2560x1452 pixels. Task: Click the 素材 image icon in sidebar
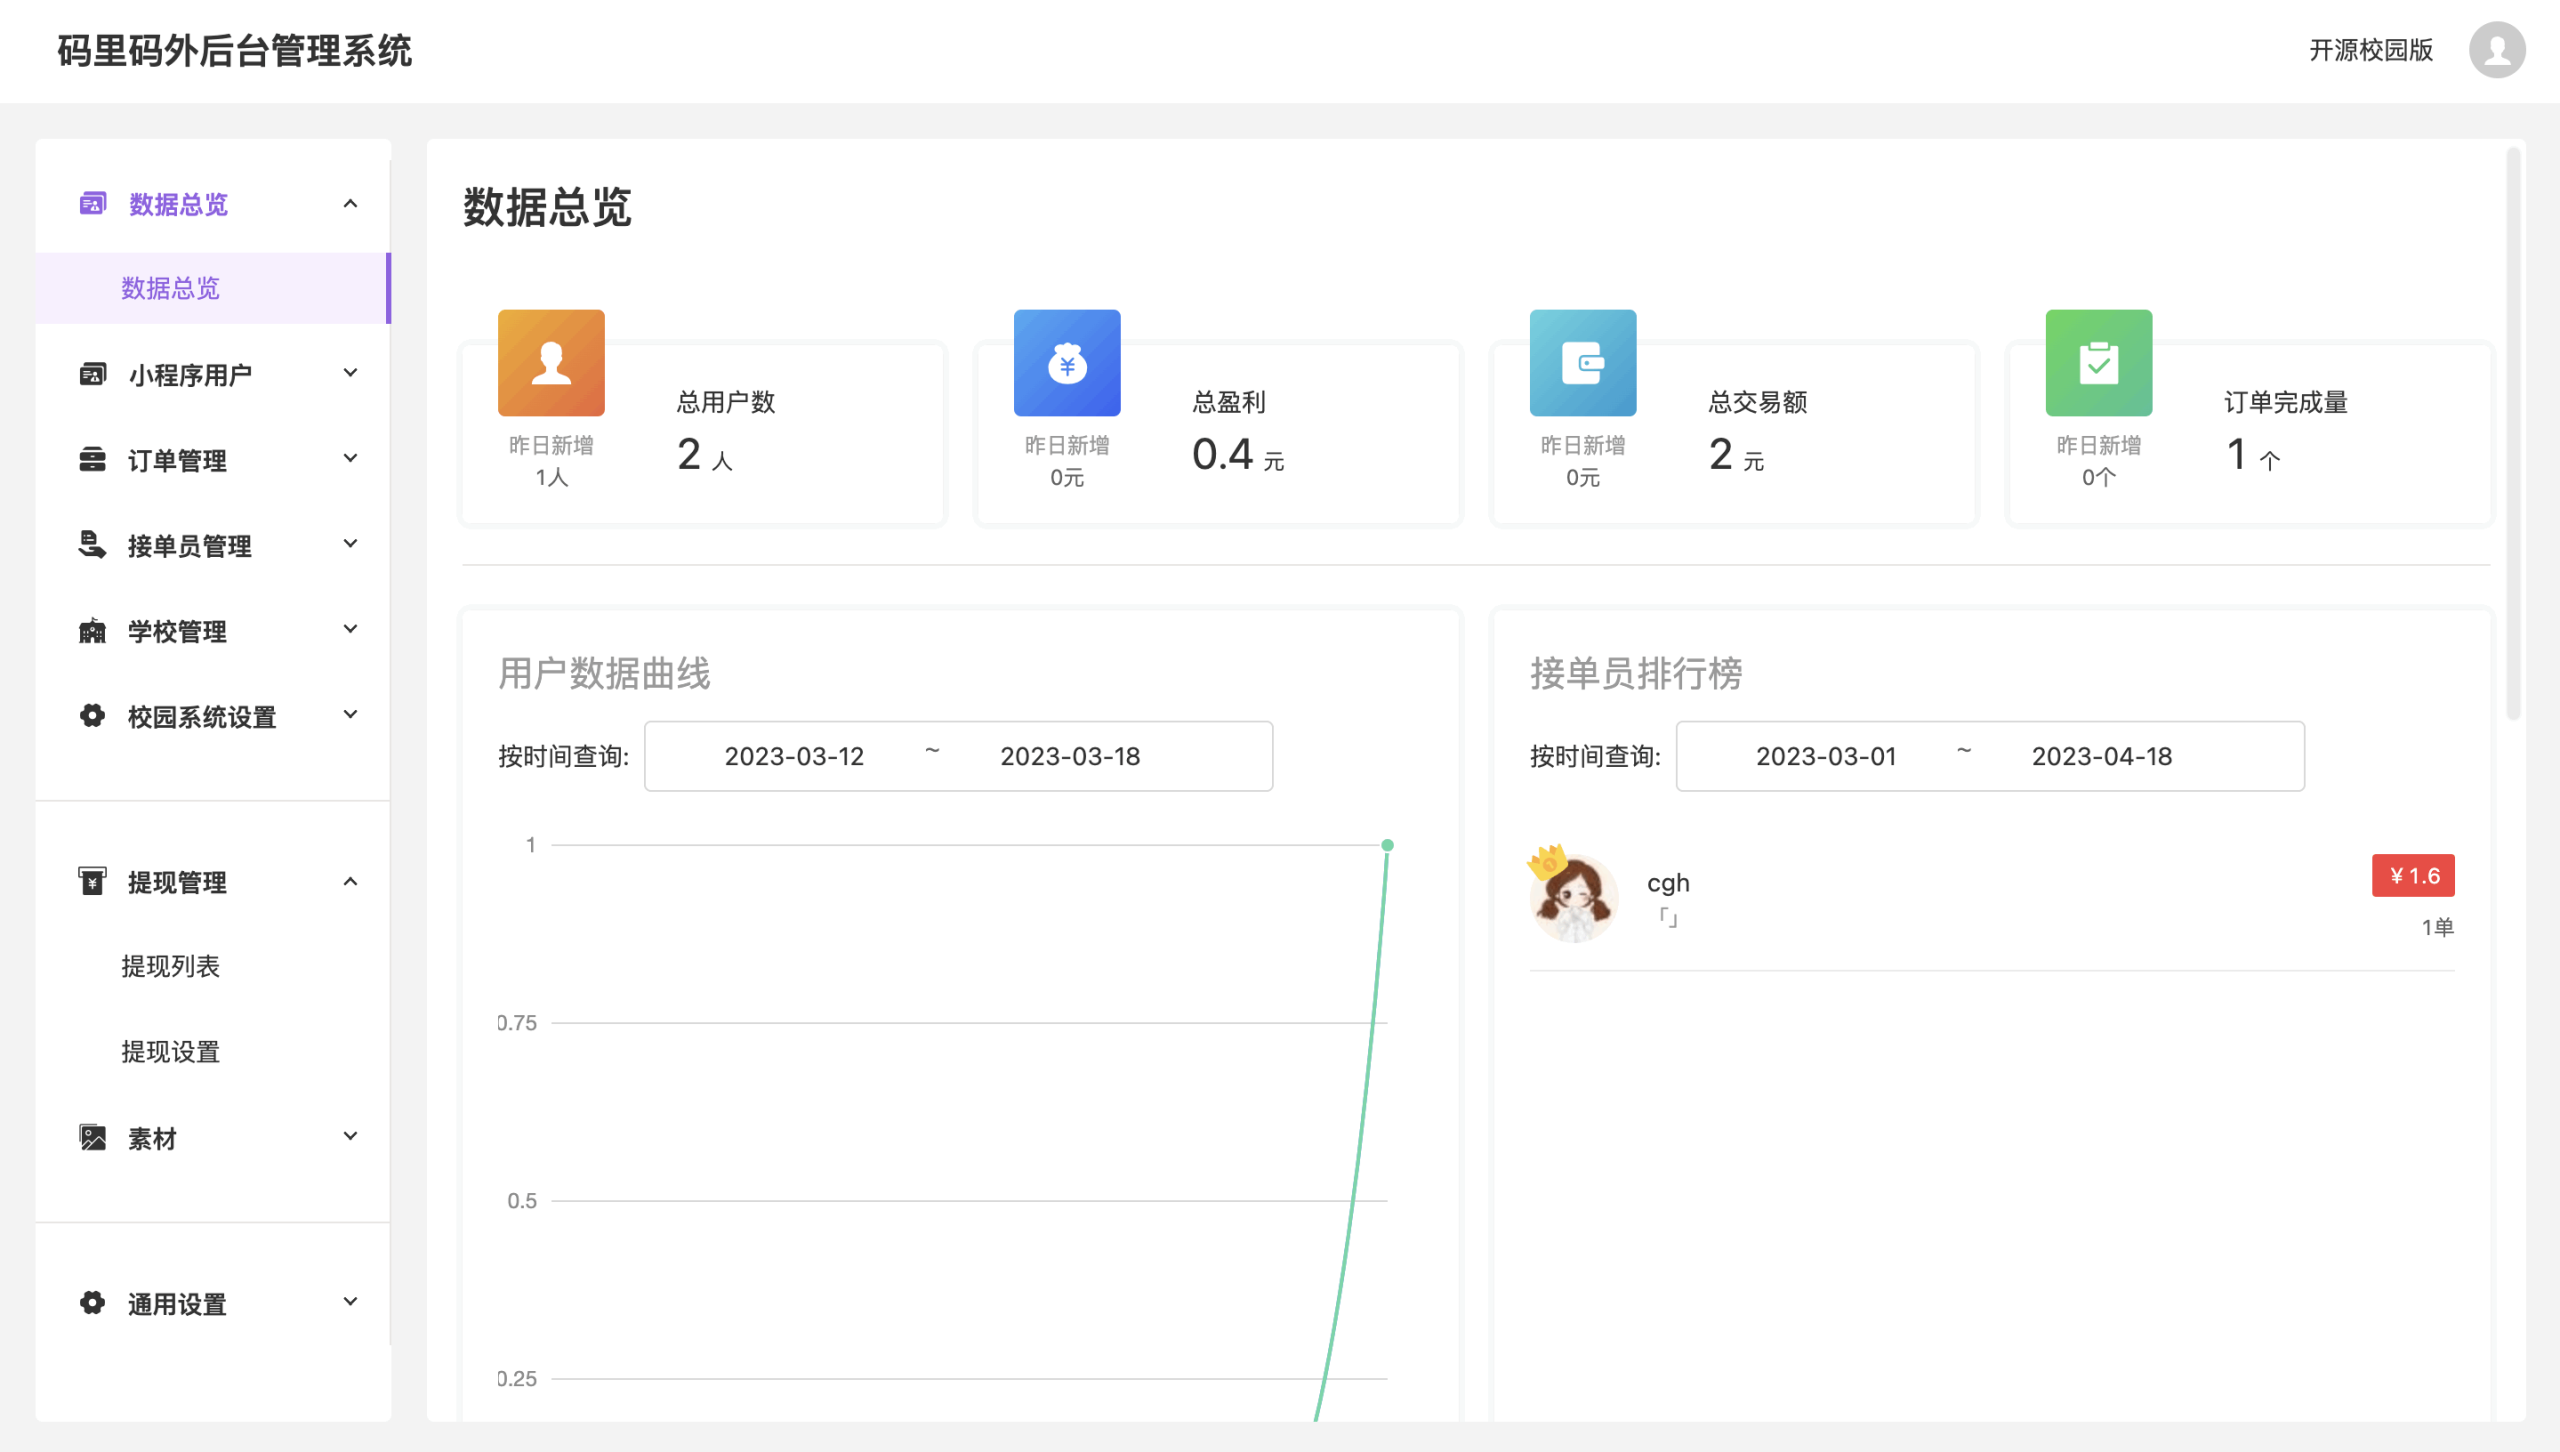pyautogui.click(x=91, y=1137)
